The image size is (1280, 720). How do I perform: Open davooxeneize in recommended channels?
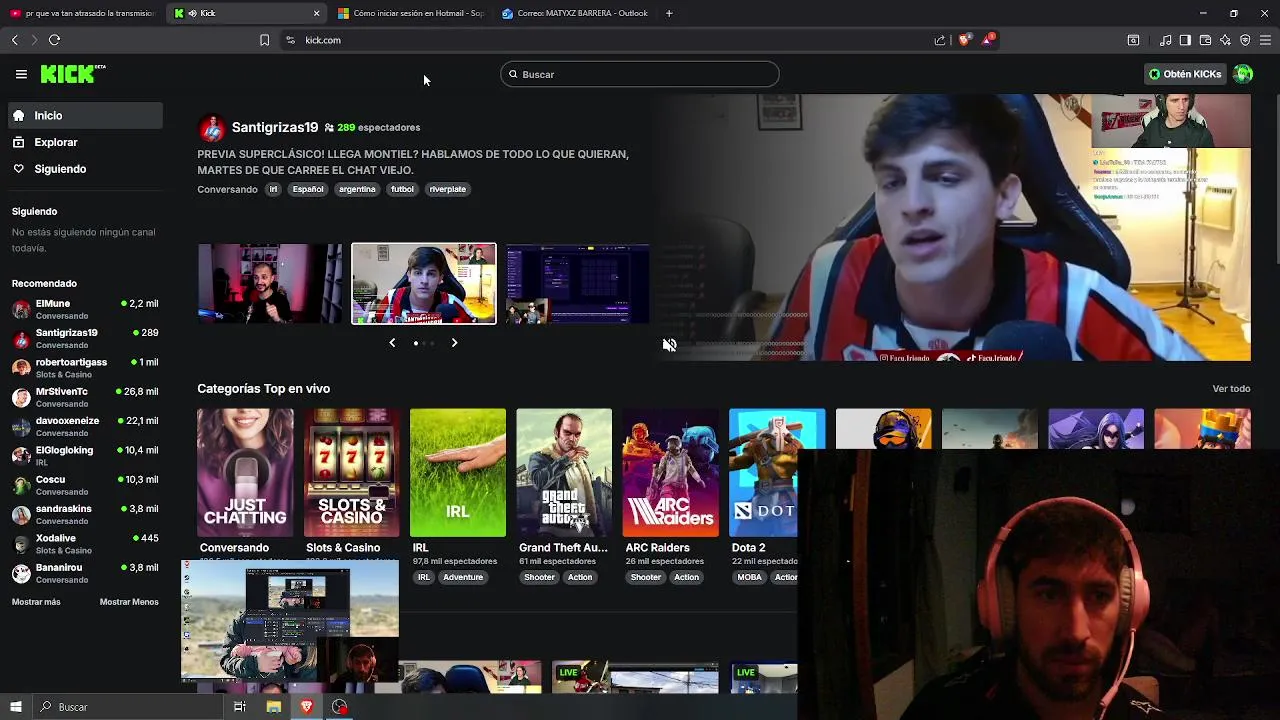(x=85, y=426)
